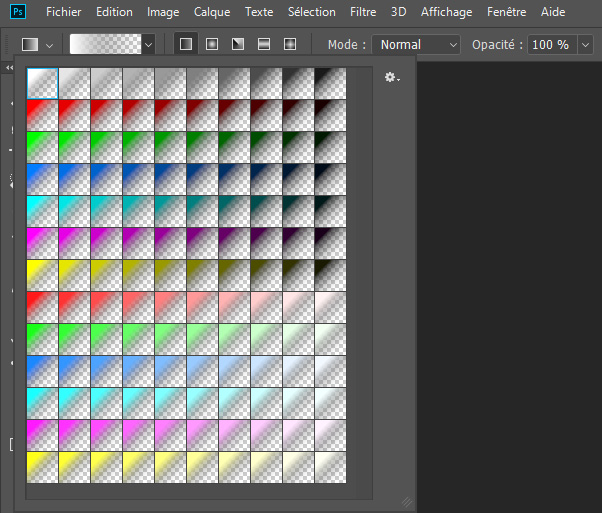Expand the tool preset picker arrow

[x=49, y=45]
